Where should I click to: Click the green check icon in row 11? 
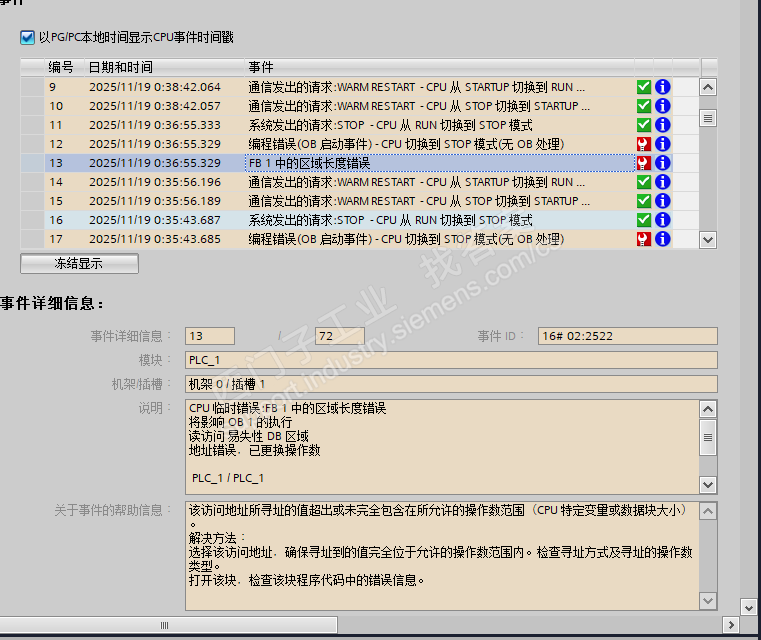click(644, 125)
